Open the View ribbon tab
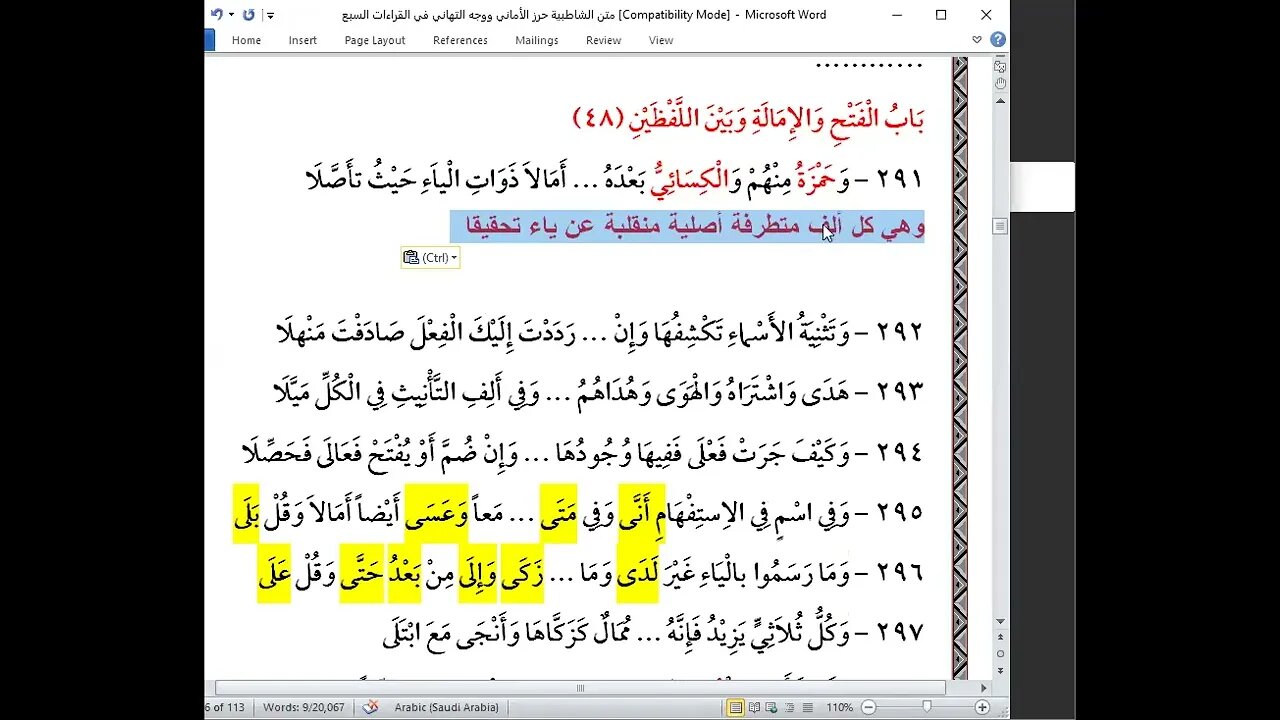The image size is (1280, 720). pos(661,40)
